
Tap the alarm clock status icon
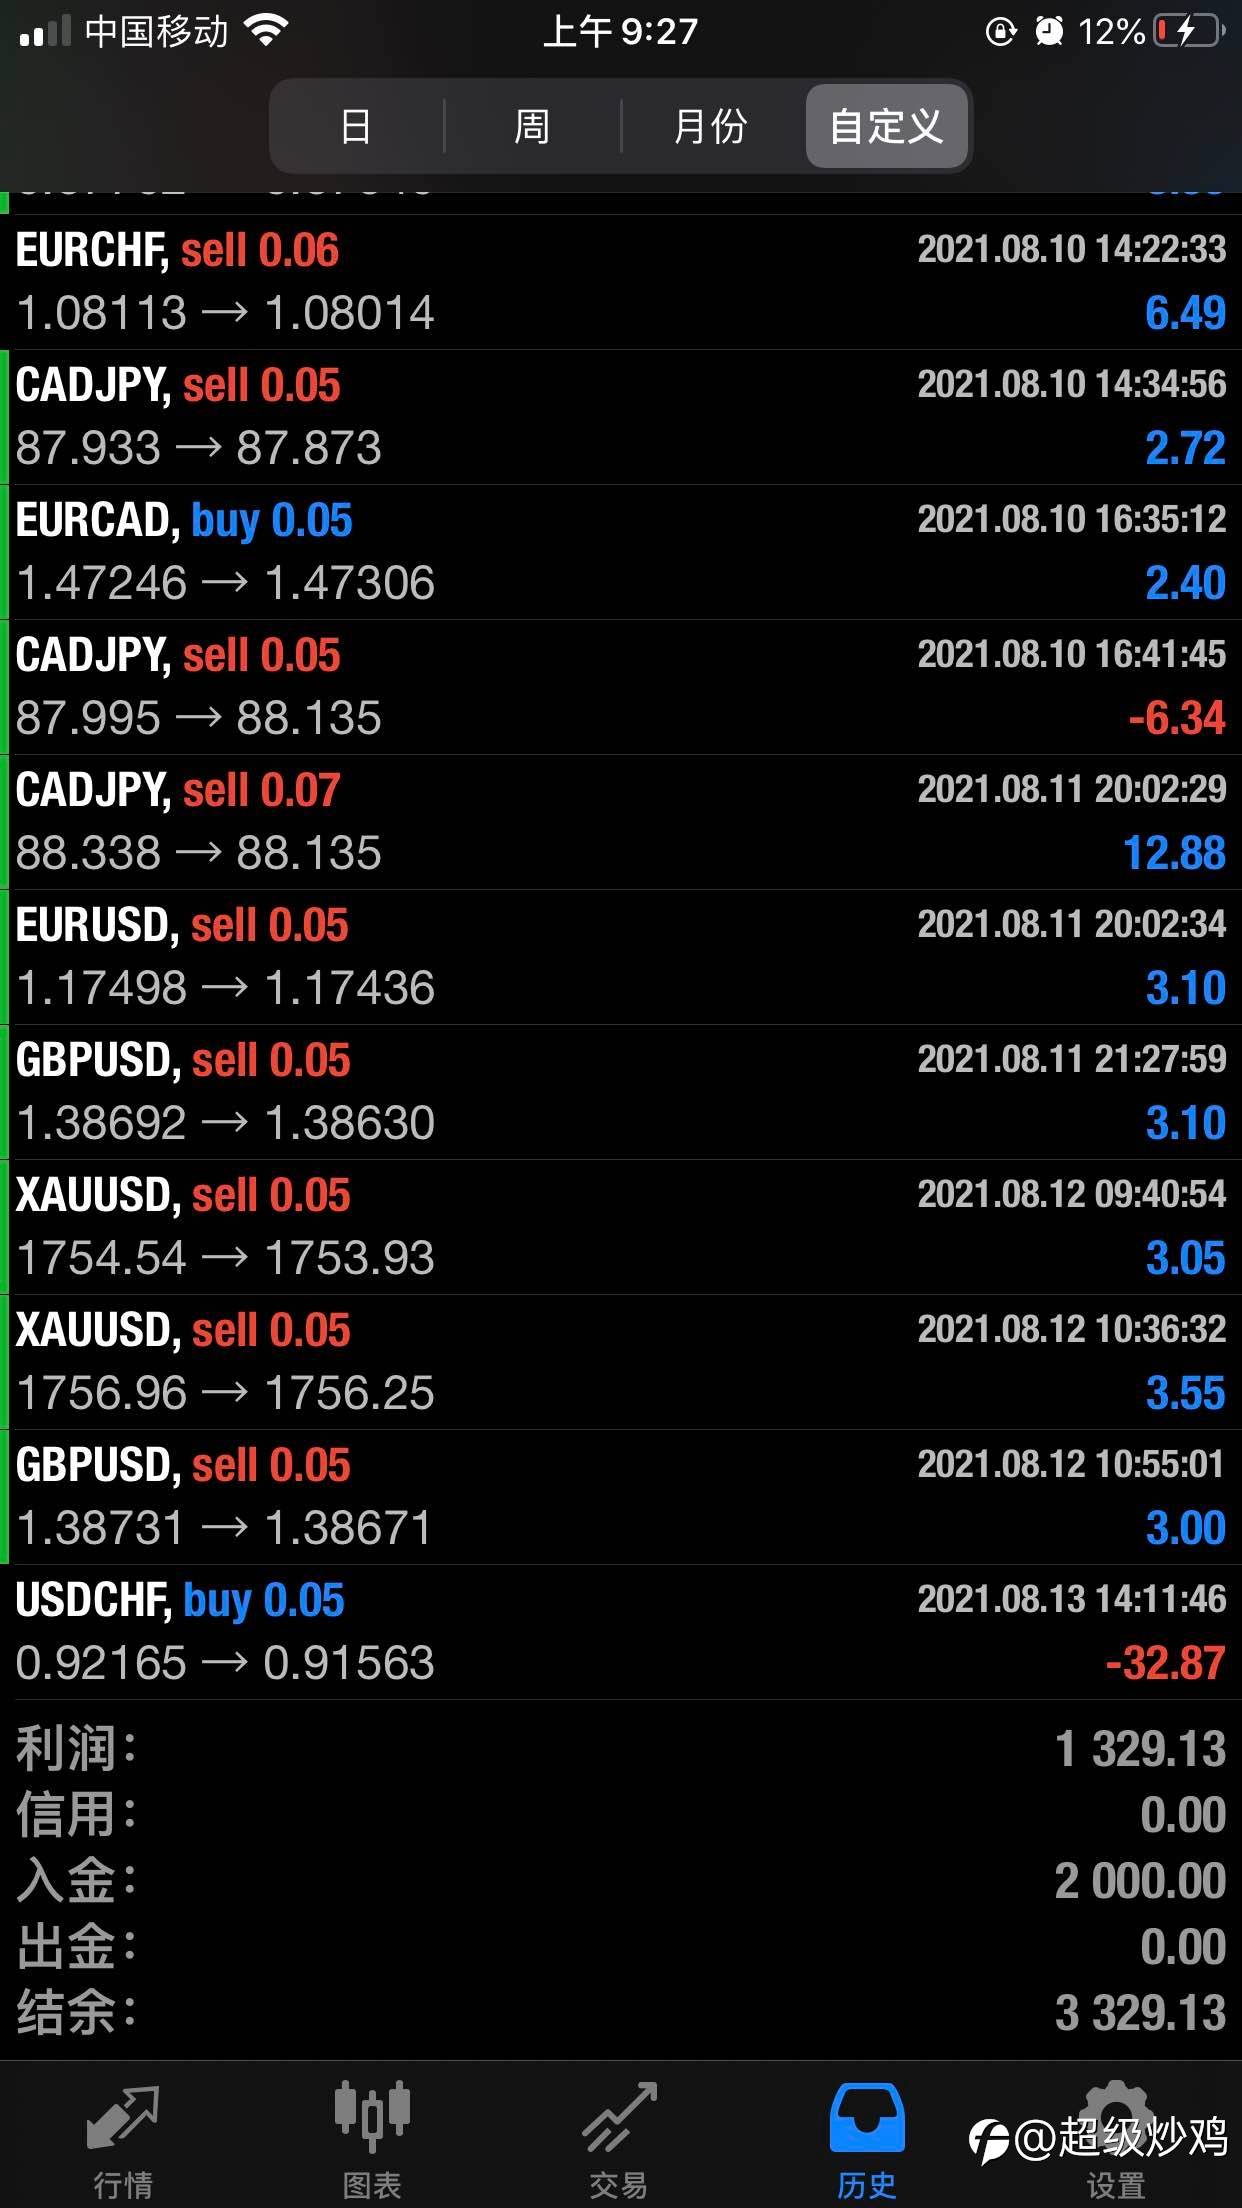(1049, 32)
